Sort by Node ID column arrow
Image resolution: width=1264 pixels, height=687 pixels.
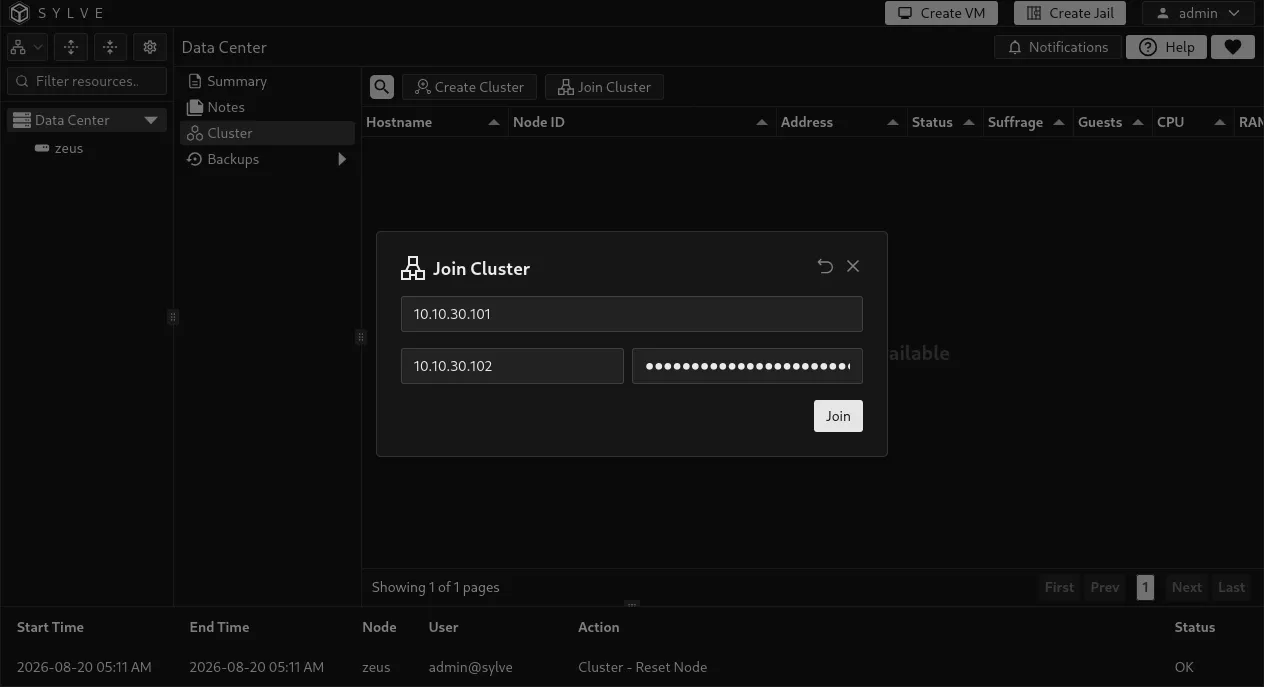762,122
